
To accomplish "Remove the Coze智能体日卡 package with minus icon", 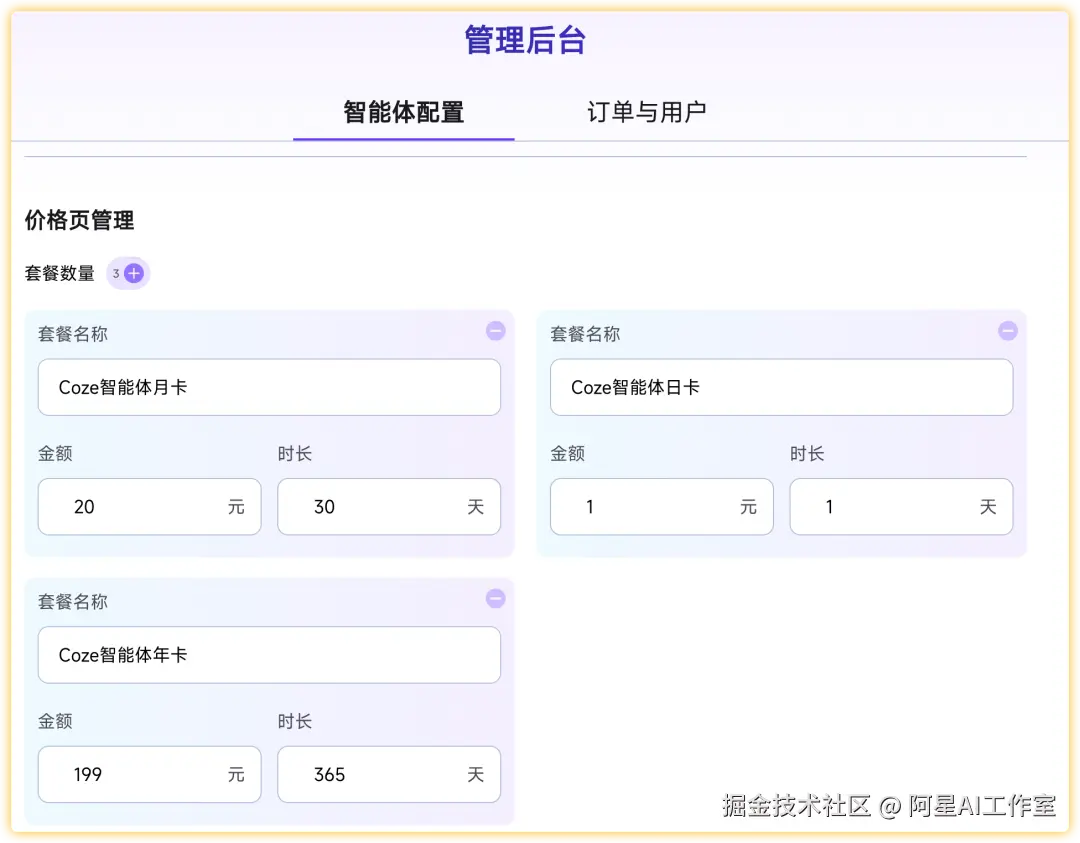I will coord(1007,331).
